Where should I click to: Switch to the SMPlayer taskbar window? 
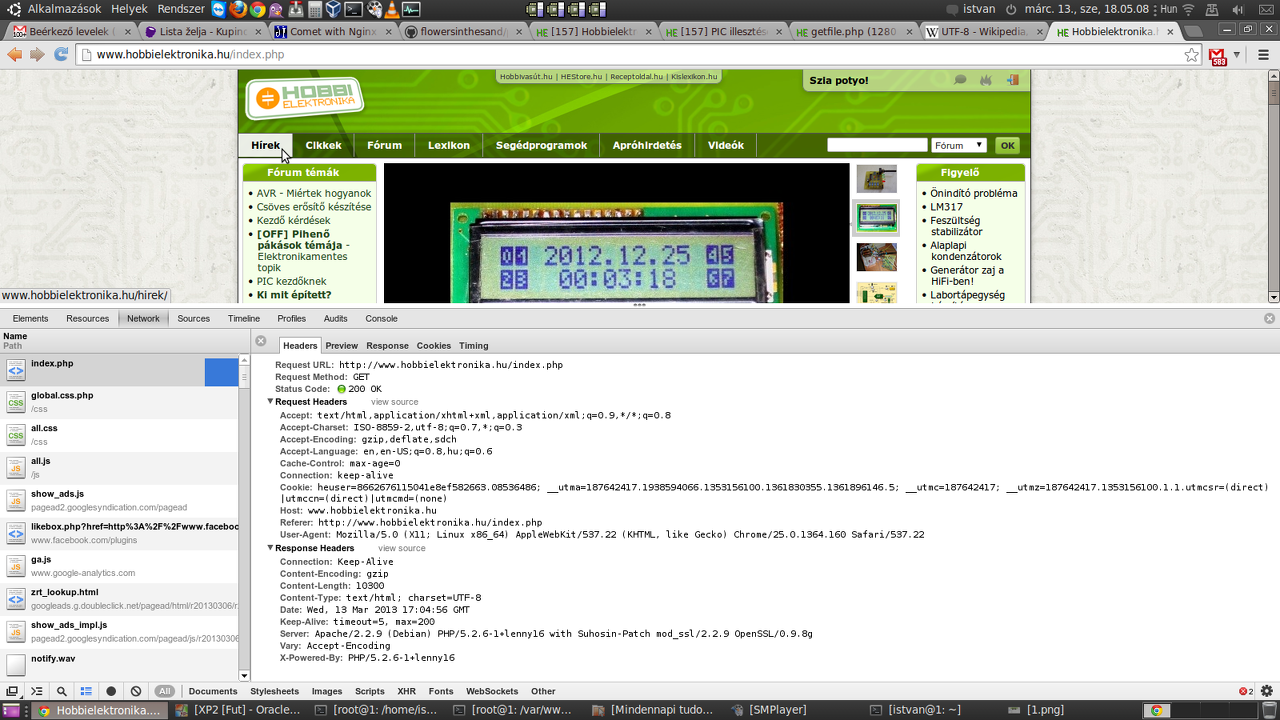pyautogui.click(x=777, y=710)
